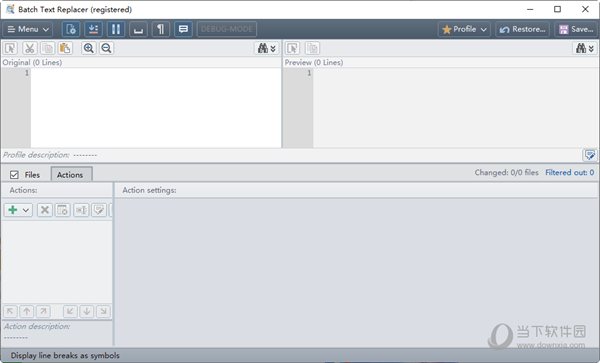600x363 pixels.
Task: Toggle the pilcrow line-break symbols button
Action: click(x=161, y=29)
